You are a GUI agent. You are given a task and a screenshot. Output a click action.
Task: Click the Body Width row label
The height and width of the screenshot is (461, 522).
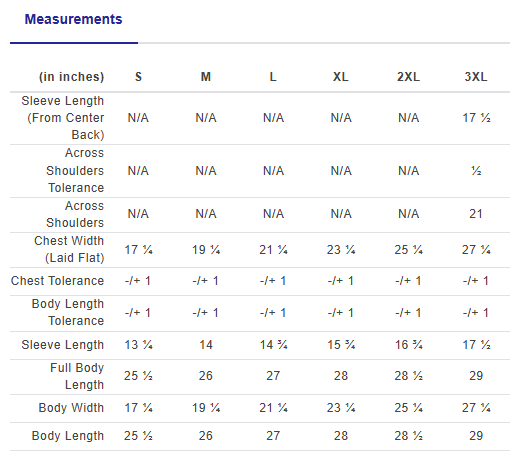(71, 408)
